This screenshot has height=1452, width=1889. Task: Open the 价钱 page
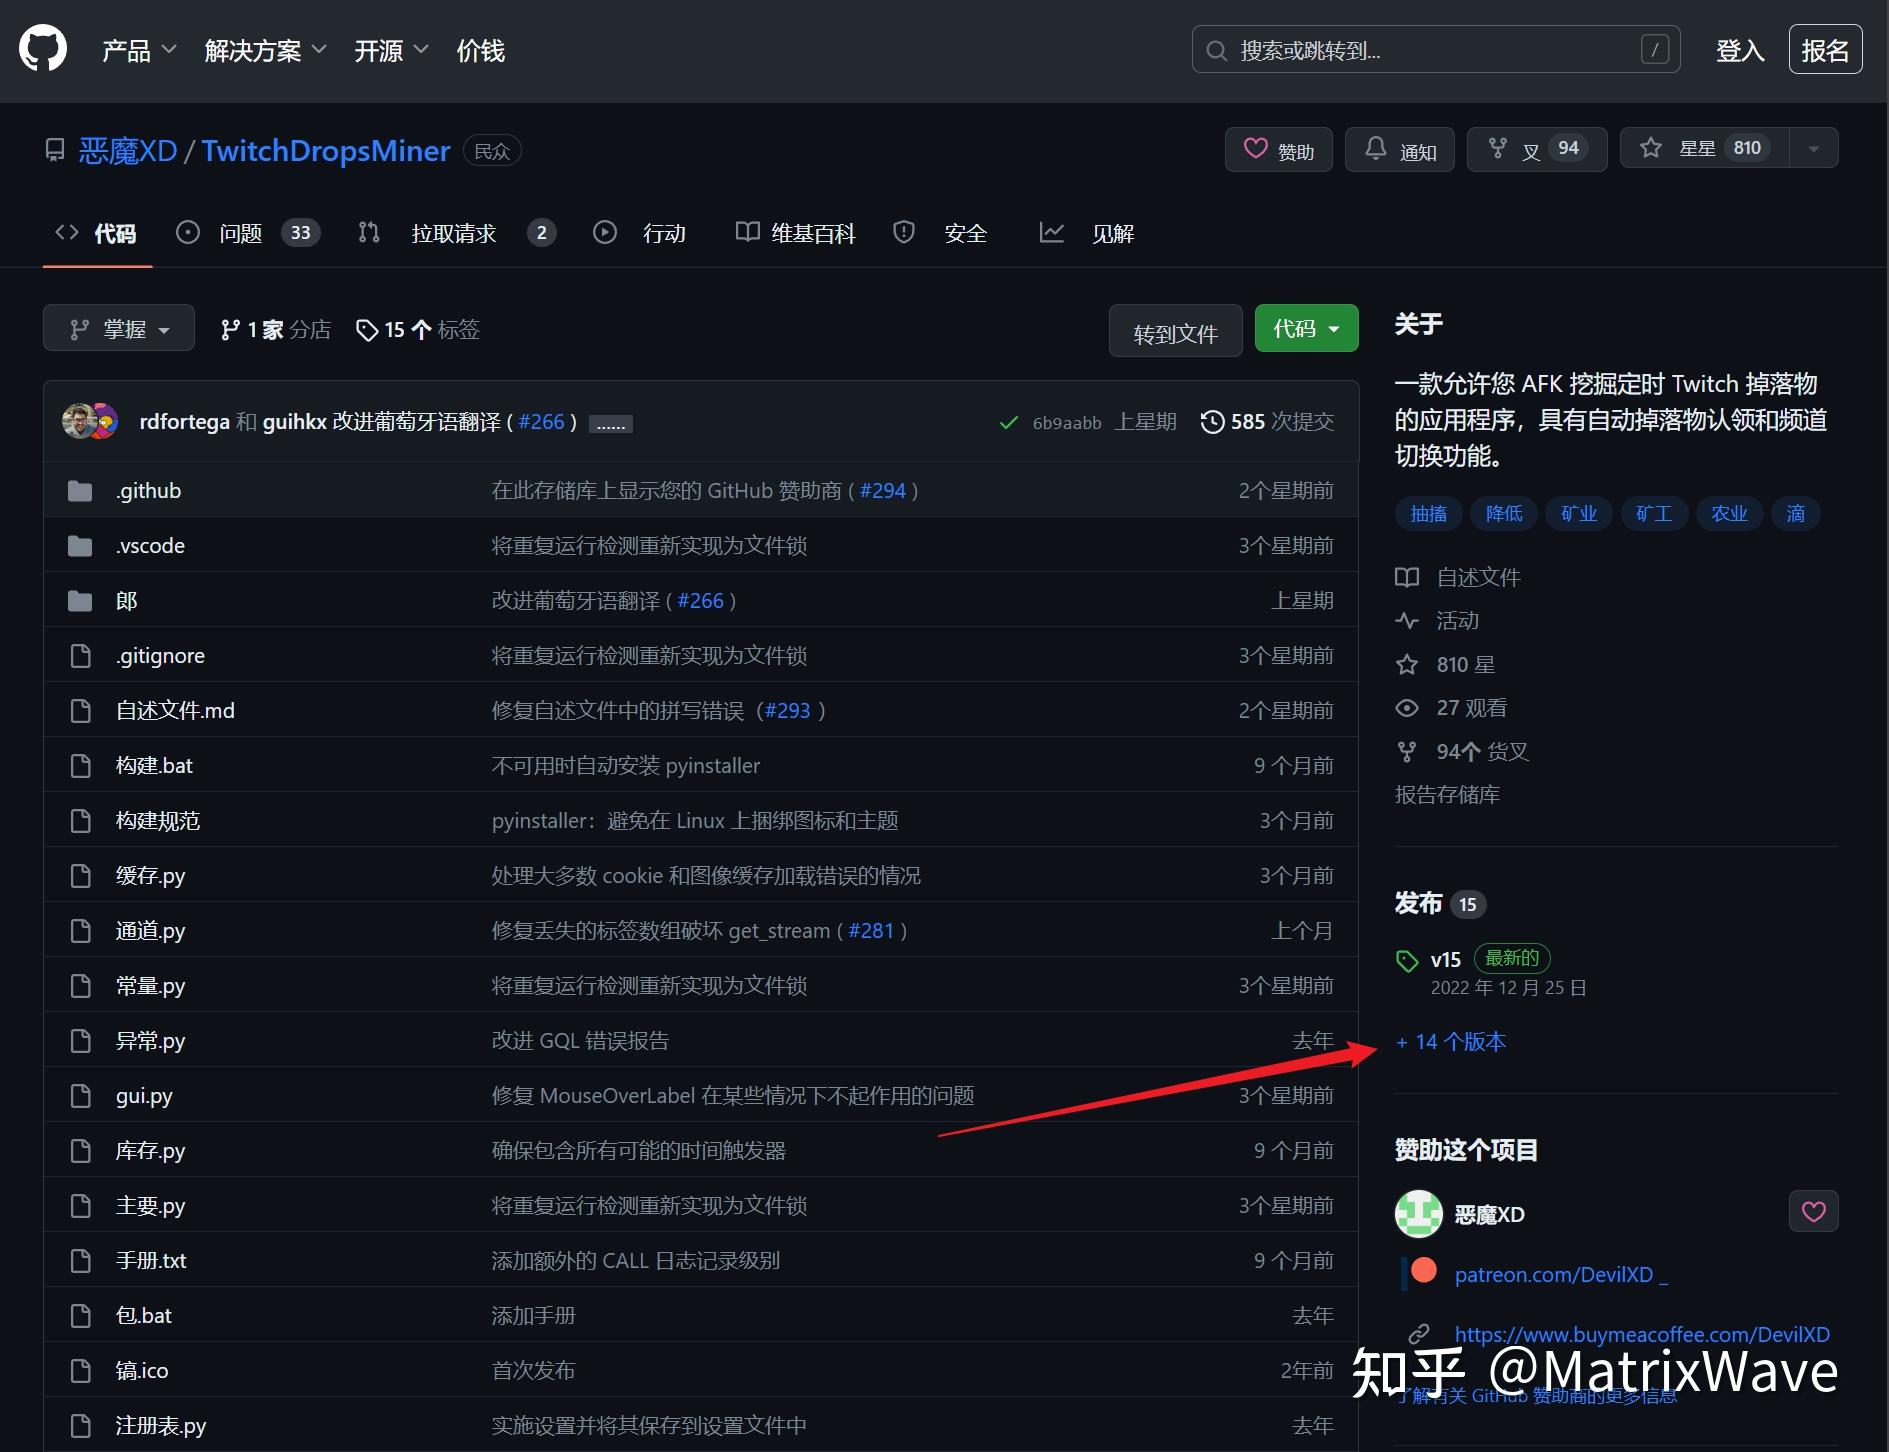point(481,51)
